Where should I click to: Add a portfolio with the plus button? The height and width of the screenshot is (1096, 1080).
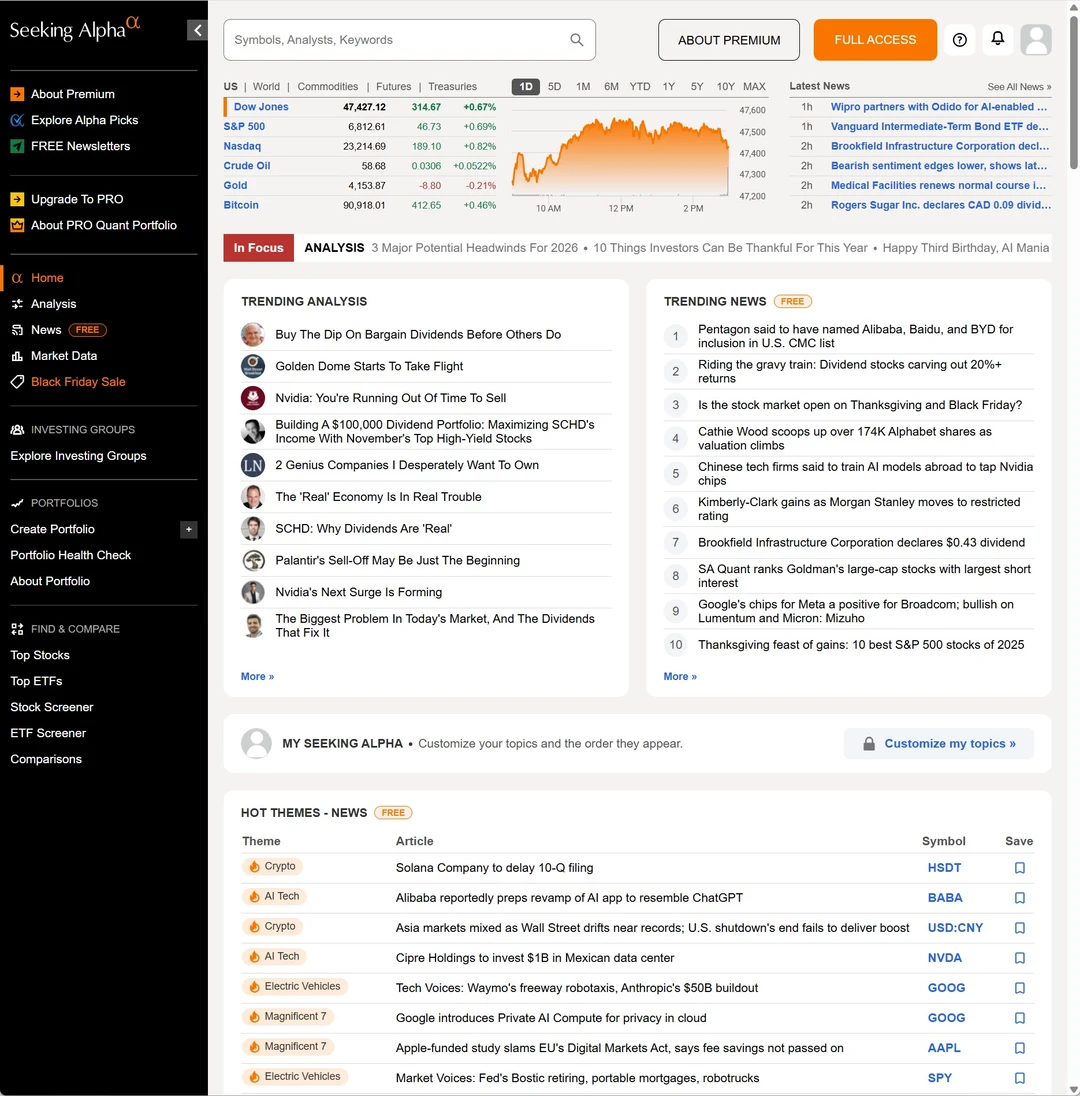[189, 529]
